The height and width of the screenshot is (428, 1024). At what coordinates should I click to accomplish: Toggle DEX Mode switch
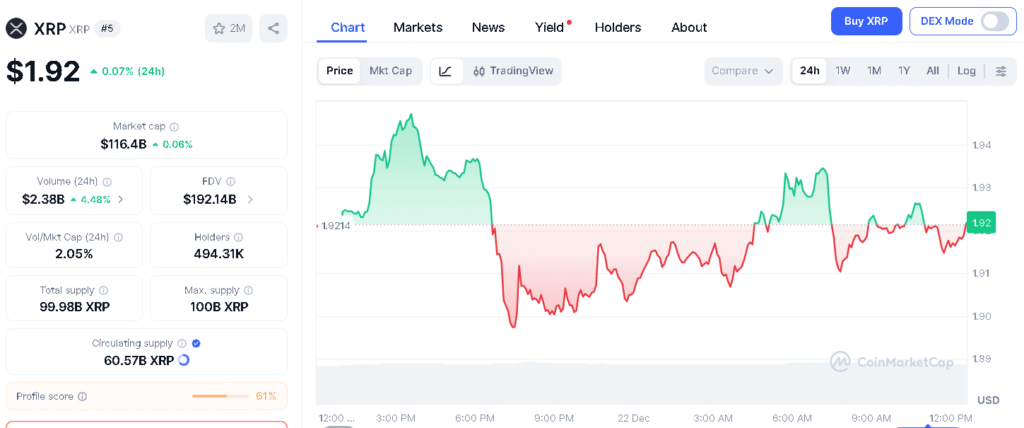pos(994,21)
